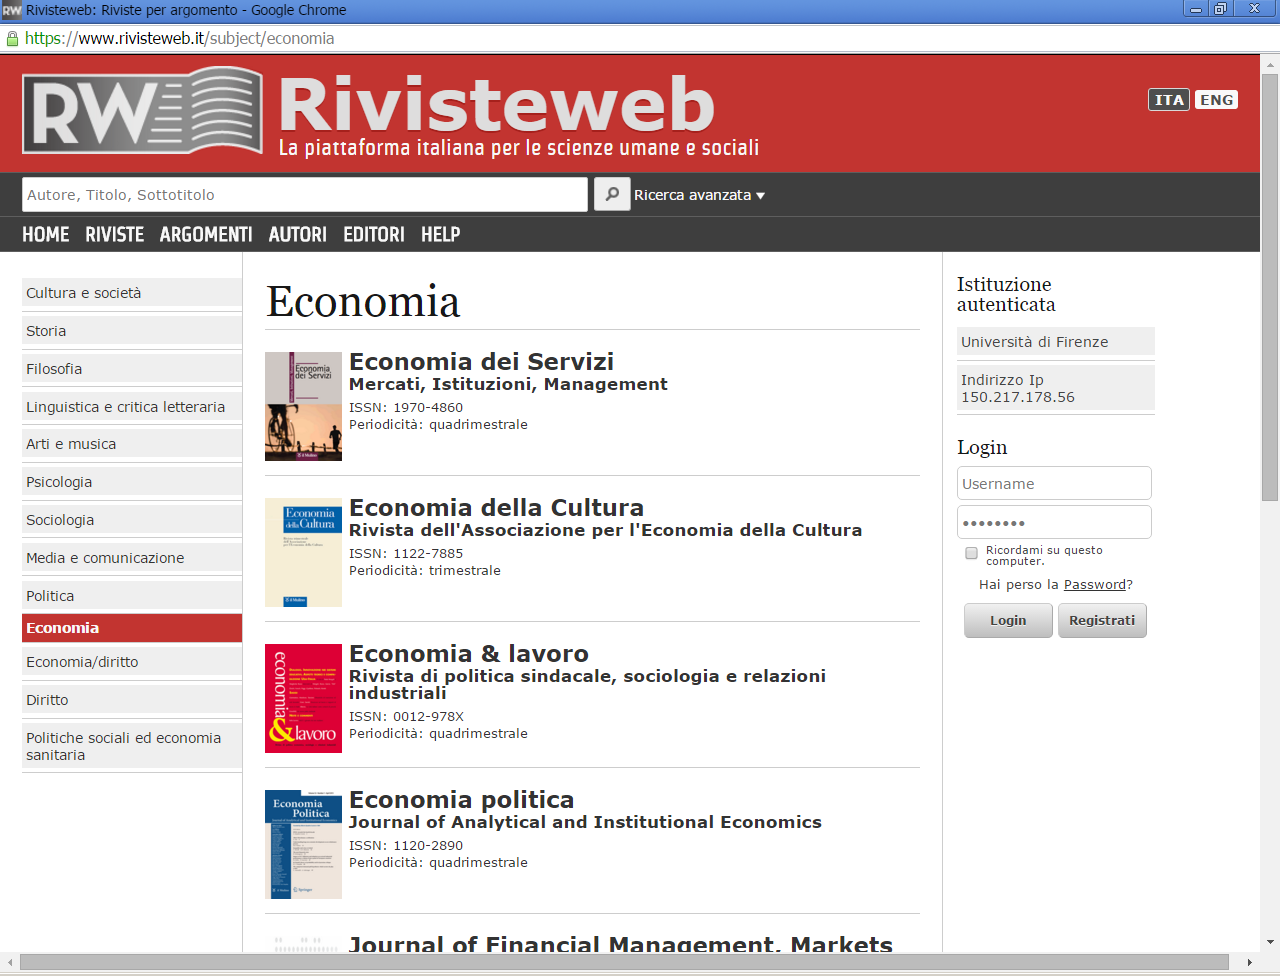Click ISSN: 1122-7885 text
Viewport: 1280px width, 976px height.
click(x=406, y=554)
